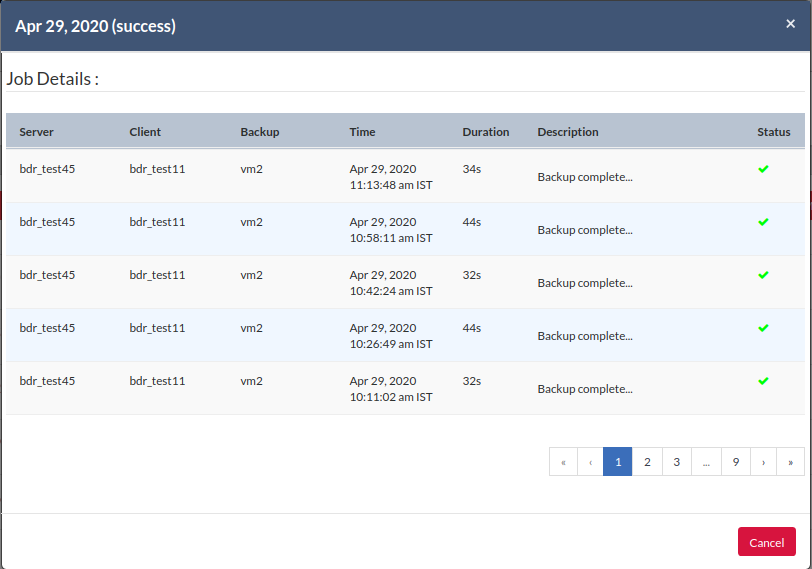Go to next page arrow
The width and height of the screenshot is (812, 569).
click(x=763, y=462)
